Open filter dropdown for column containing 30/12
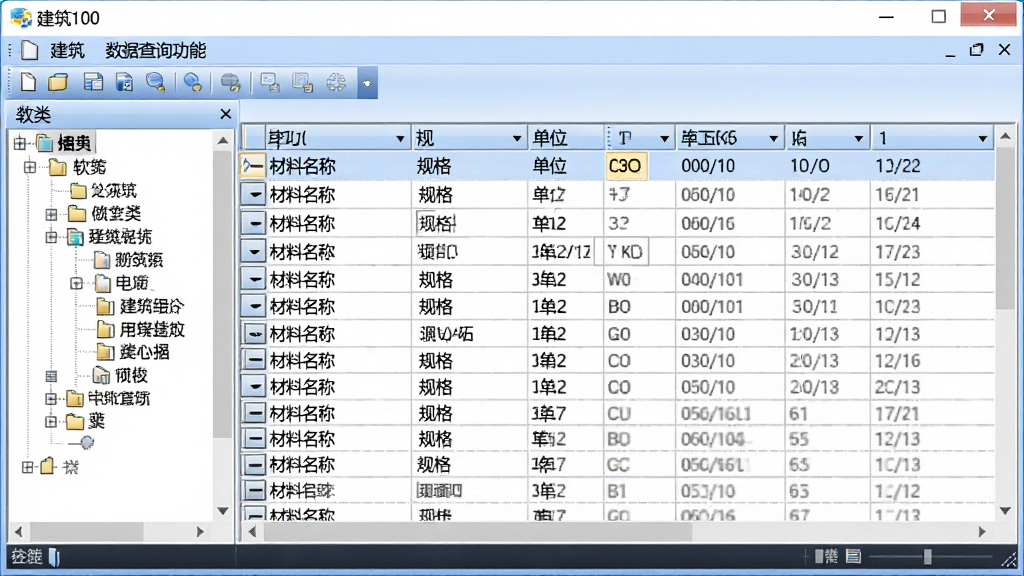This screenshot has height=576, width=1024. tap(858, 138)
